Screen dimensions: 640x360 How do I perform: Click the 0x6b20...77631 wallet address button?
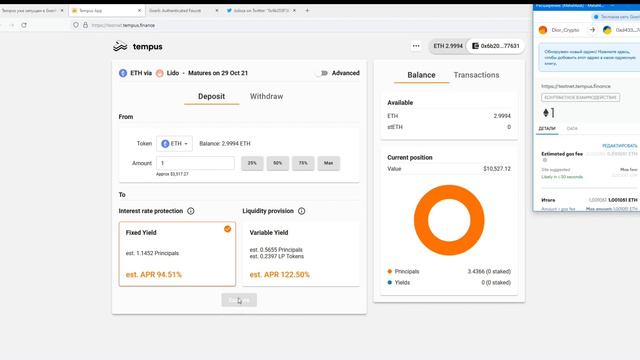click(x=496, y=46)
